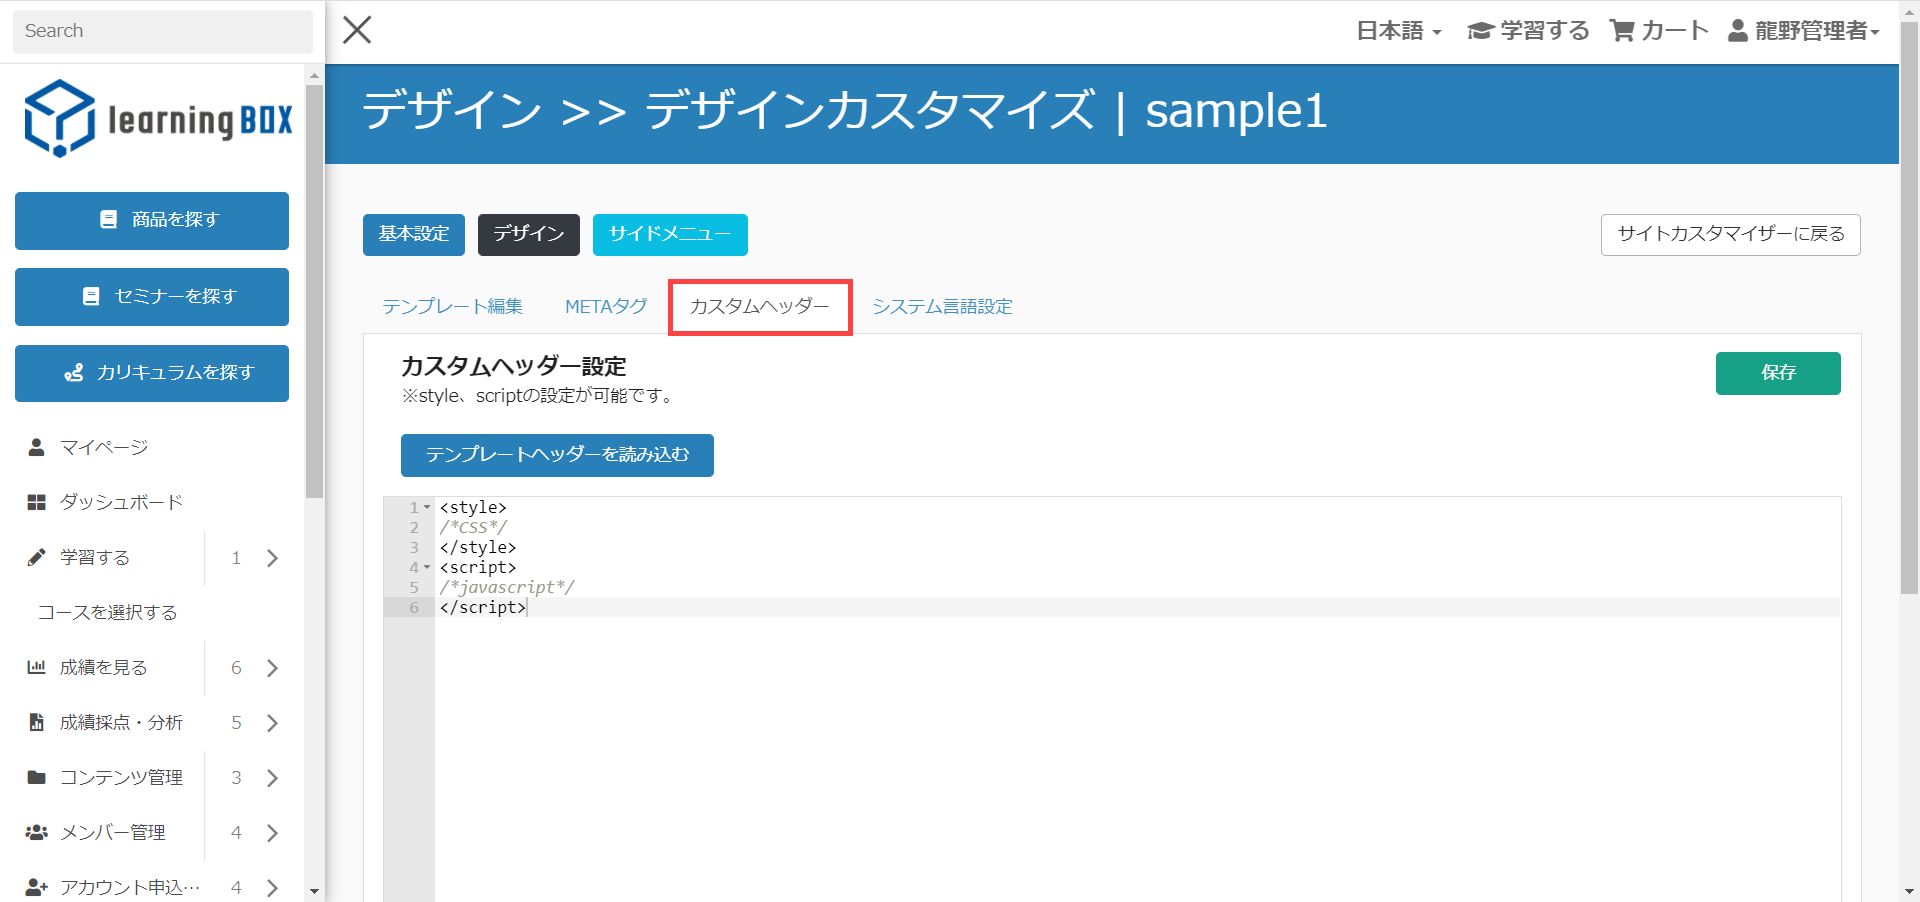Screen dimensions: 1920x902
Task: Click the 成績を見る chart icon
Action: 37,667
